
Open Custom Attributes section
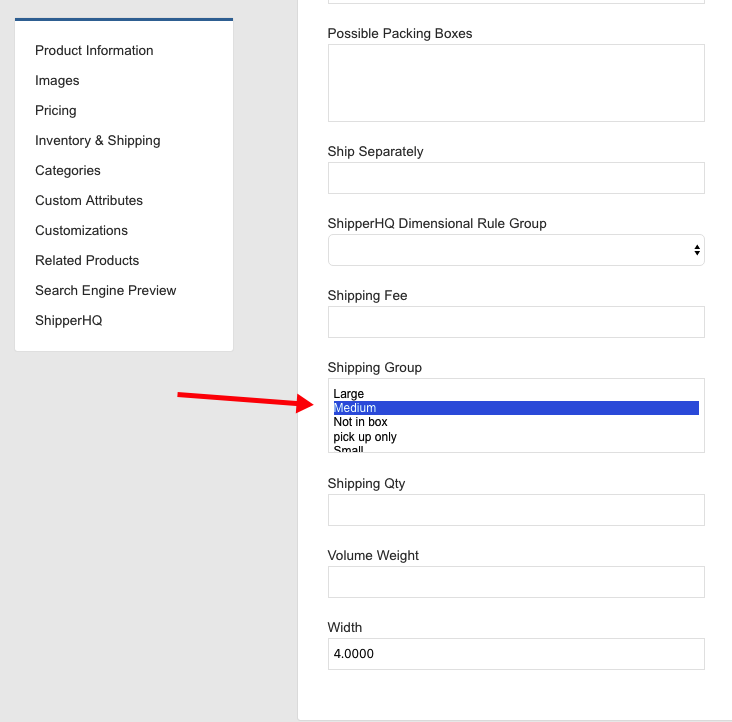click(89, 201)
